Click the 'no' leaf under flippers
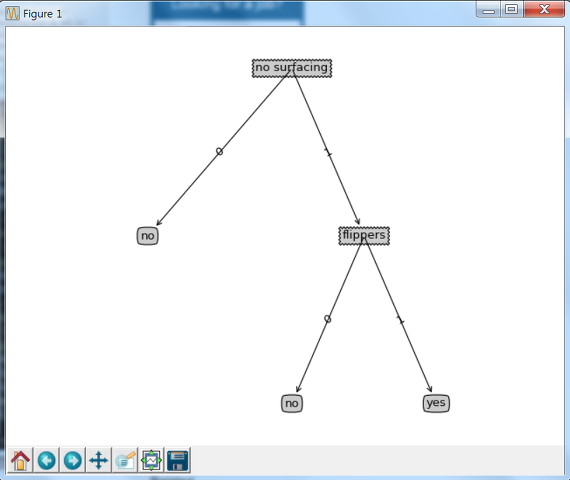This screenshot has height=480, width=570. pos(292,403)
